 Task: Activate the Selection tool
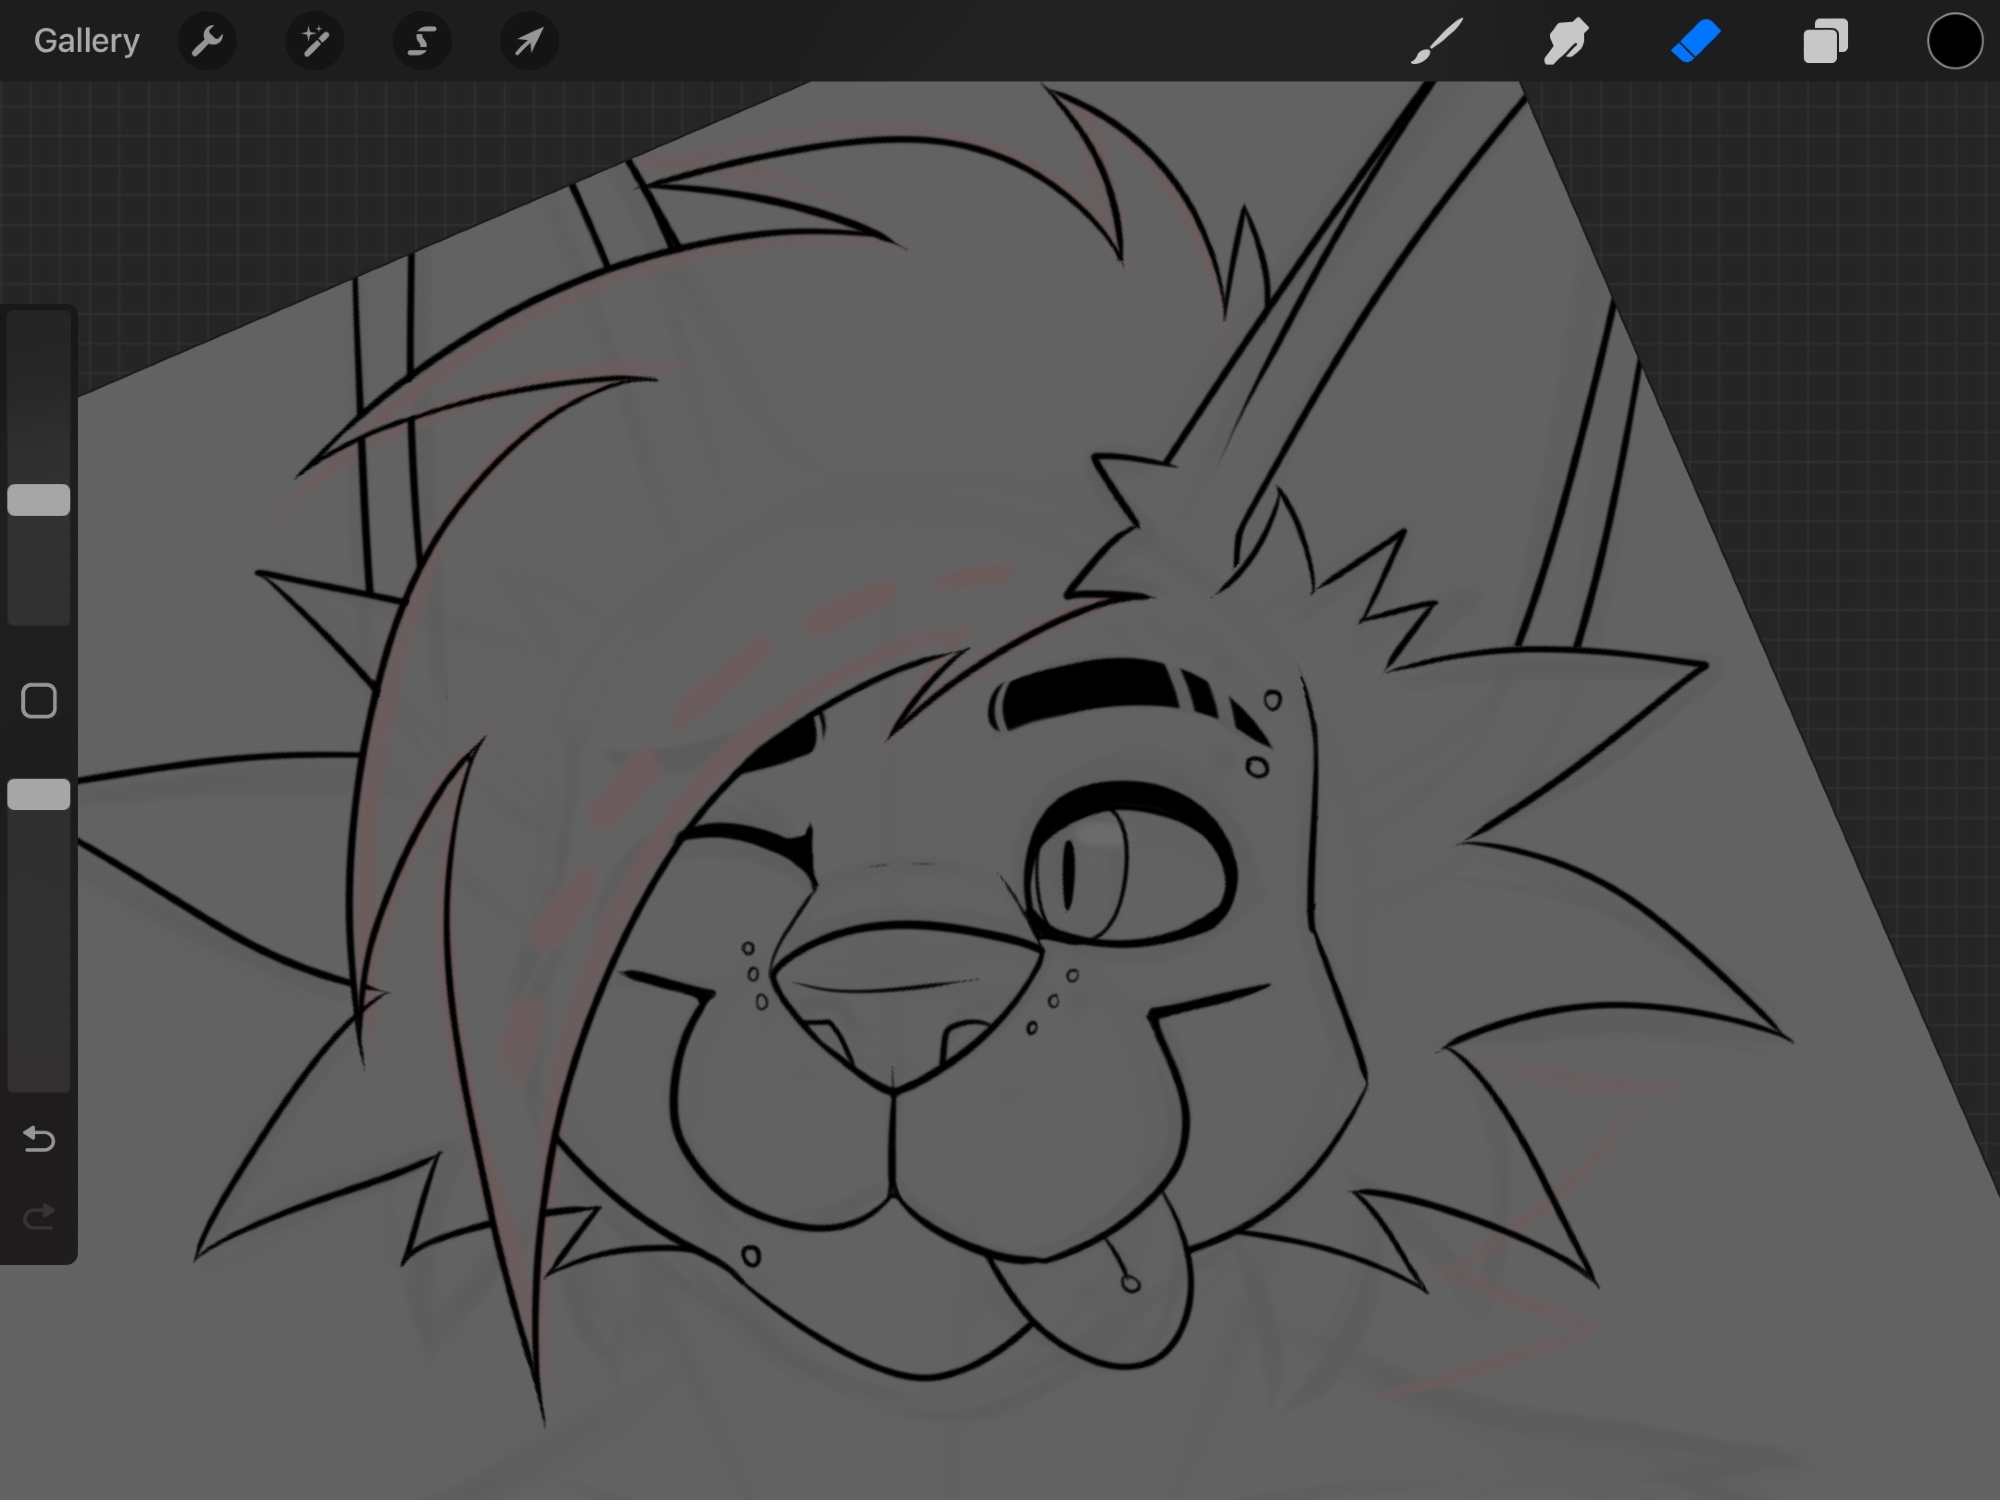tap(421, 42)
